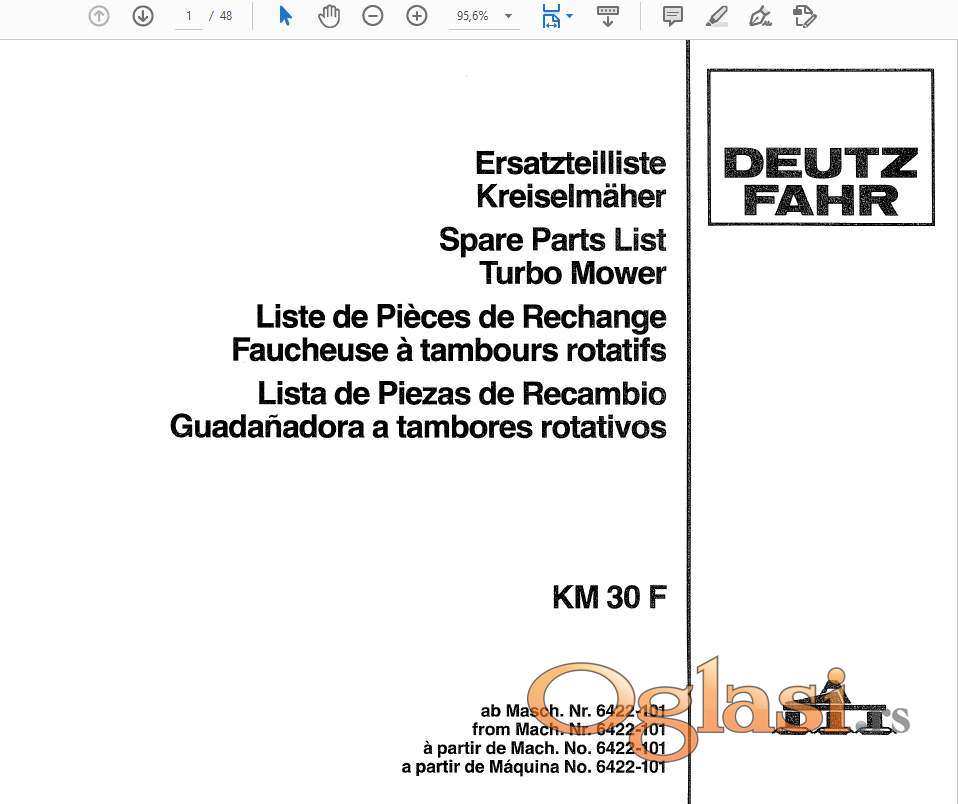Open the zoom level dropdown arrow
This screenshot has height=804, width=958.
[x=508, y=16]
